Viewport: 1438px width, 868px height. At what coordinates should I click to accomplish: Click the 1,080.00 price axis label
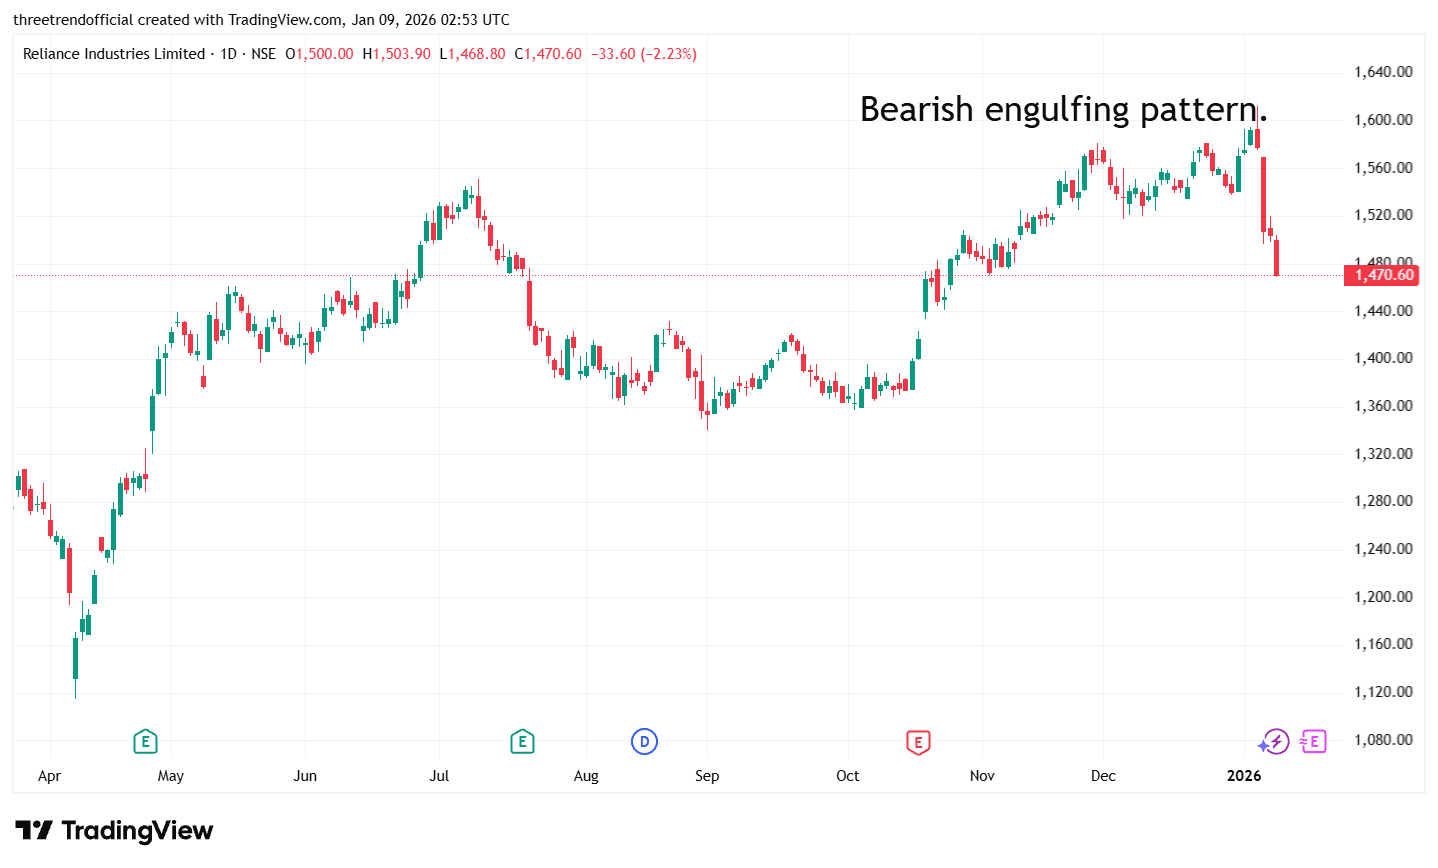[x=1383, y=740]
